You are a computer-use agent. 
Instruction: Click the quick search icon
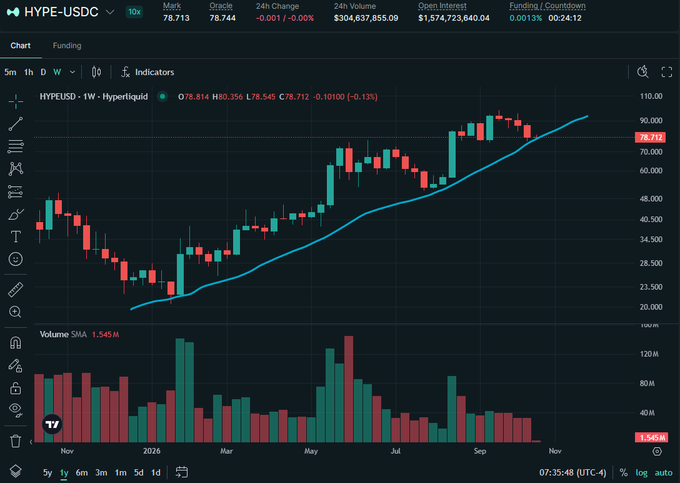coord(643,72)
